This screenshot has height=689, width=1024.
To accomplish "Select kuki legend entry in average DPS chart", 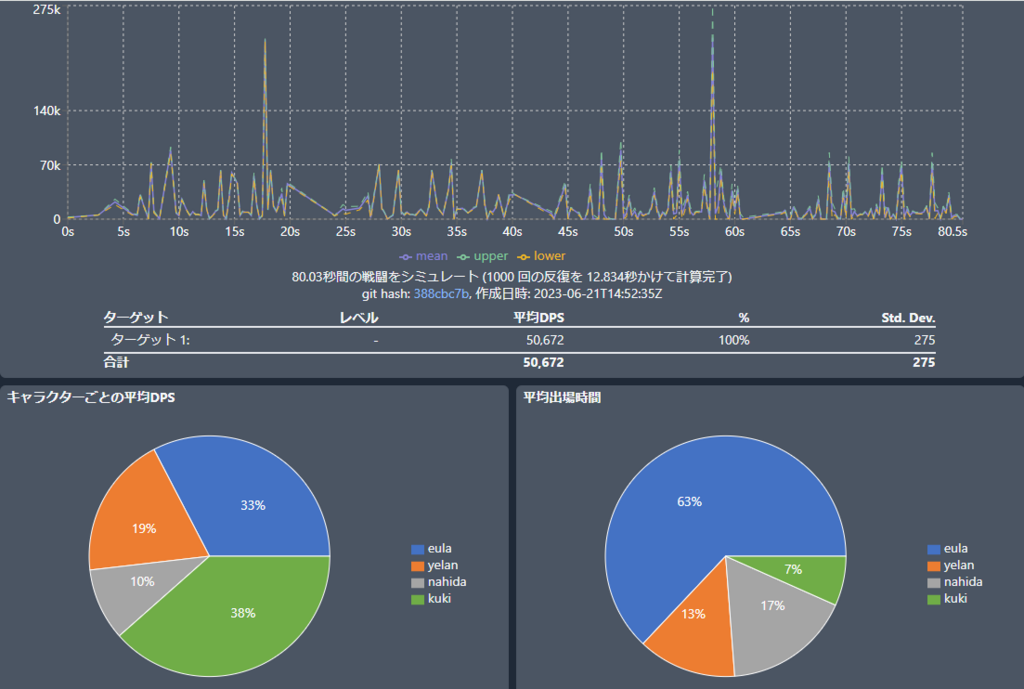I will pos(433,598).
